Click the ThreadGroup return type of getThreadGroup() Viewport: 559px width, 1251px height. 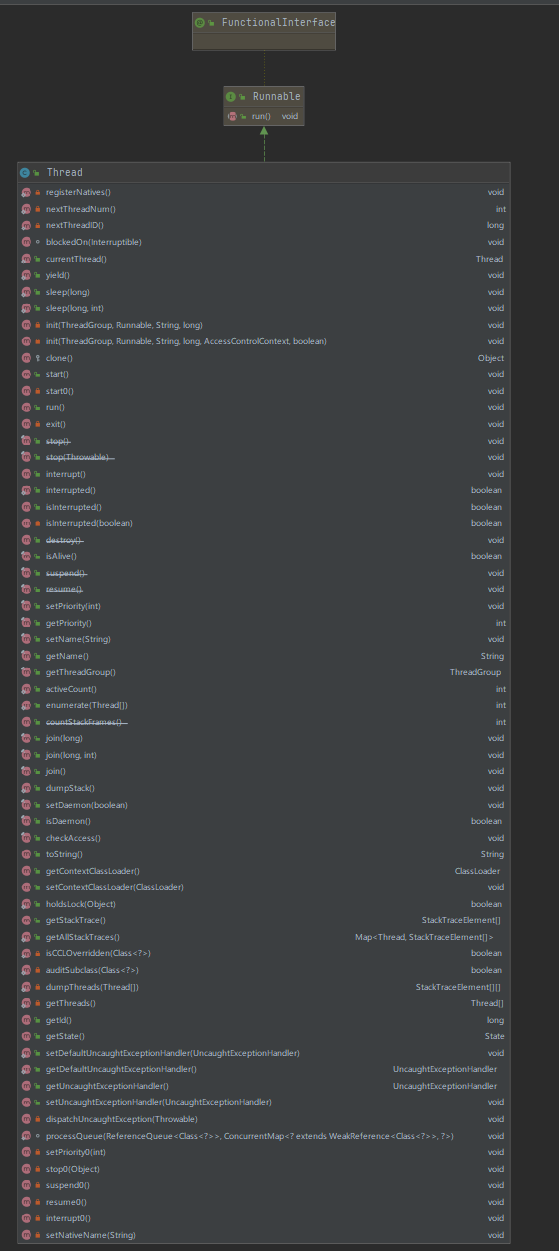(x=475, y=672)
